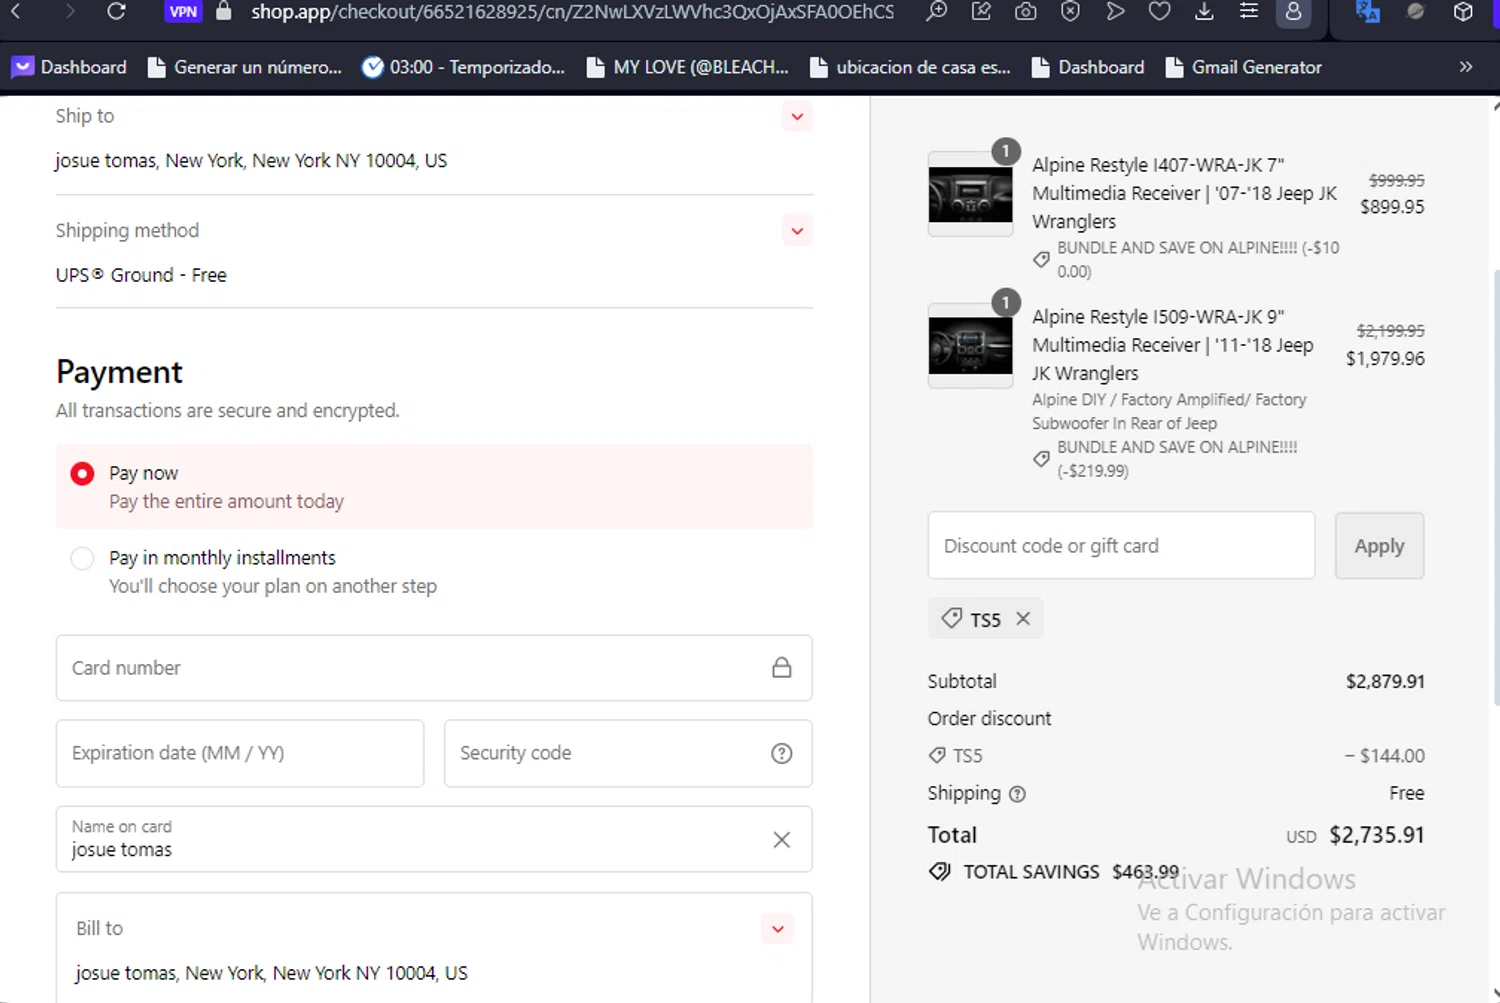Open the easy setup sliders icon
The width and height of the screenshot is (1500, 1003).
tap(1248, 11)
